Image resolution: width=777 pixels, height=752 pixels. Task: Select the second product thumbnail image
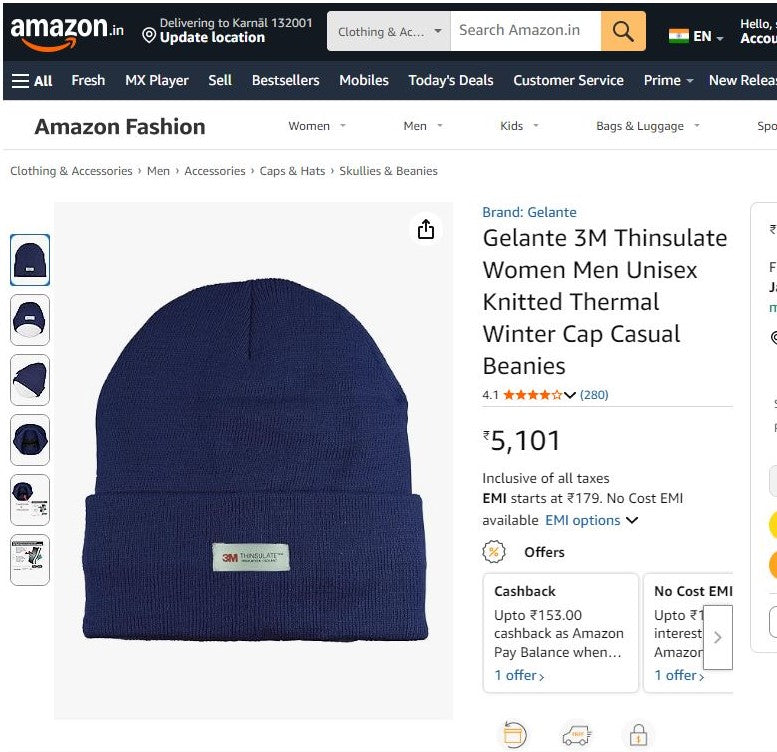tap(30, 320)
